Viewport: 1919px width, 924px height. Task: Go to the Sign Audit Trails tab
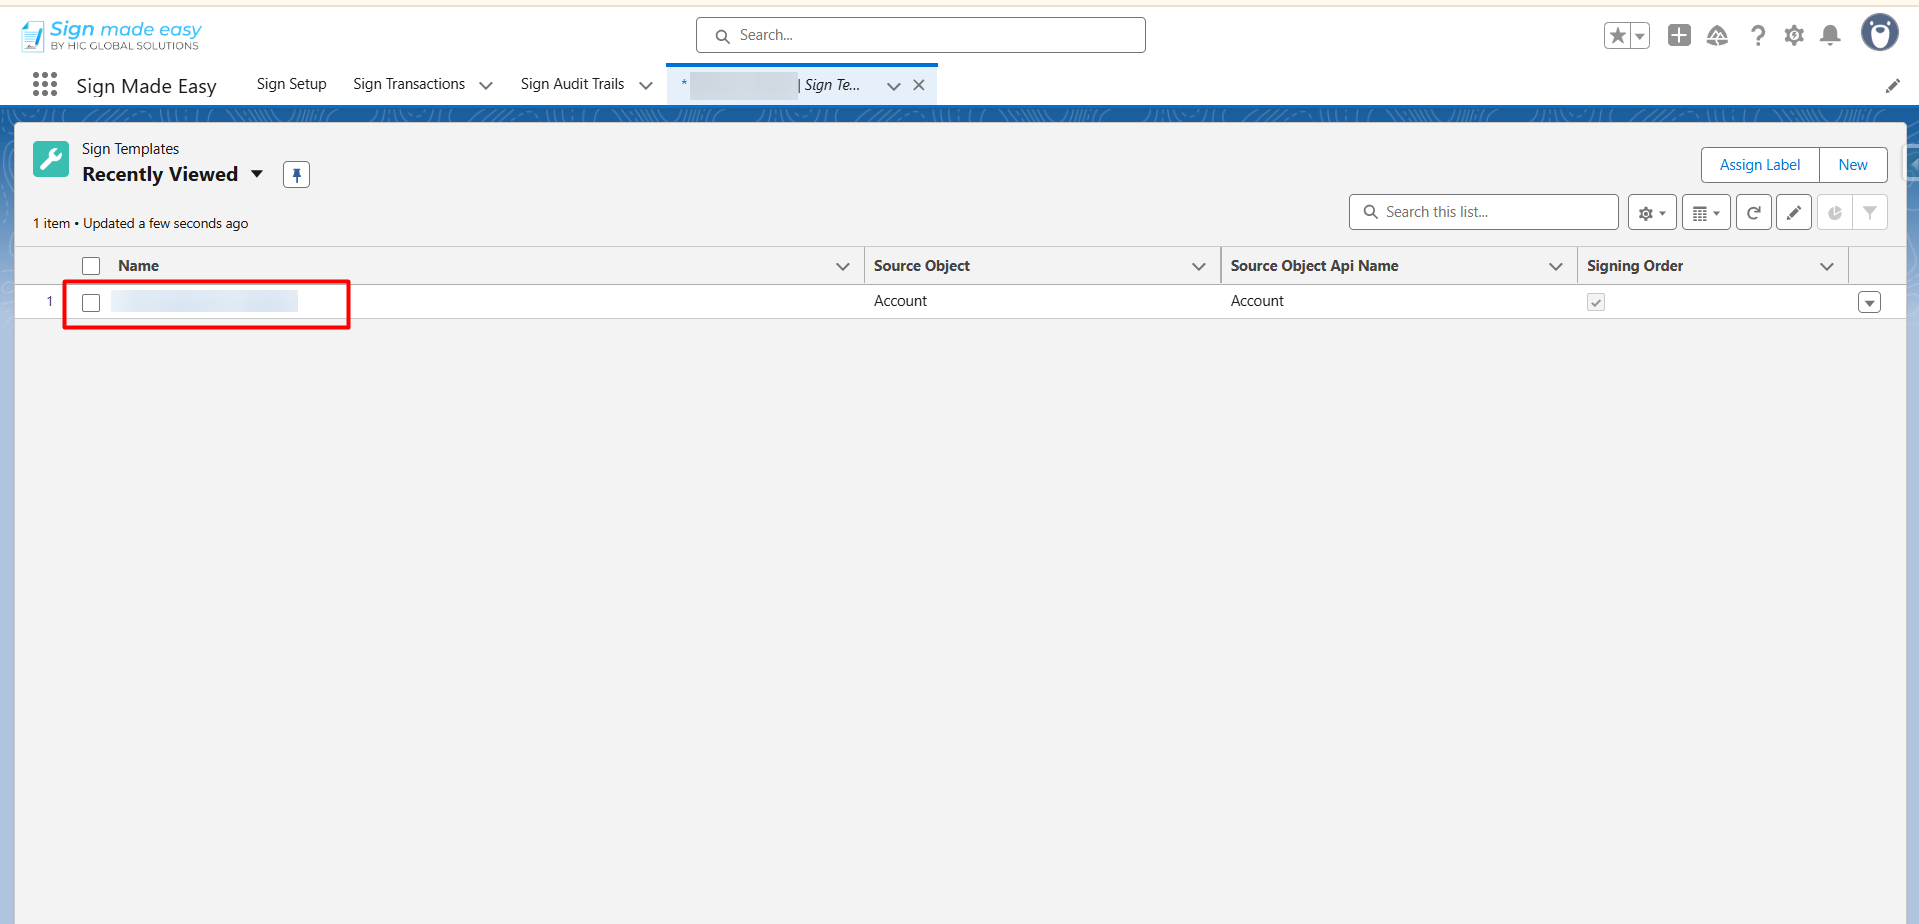click(572, 84)
